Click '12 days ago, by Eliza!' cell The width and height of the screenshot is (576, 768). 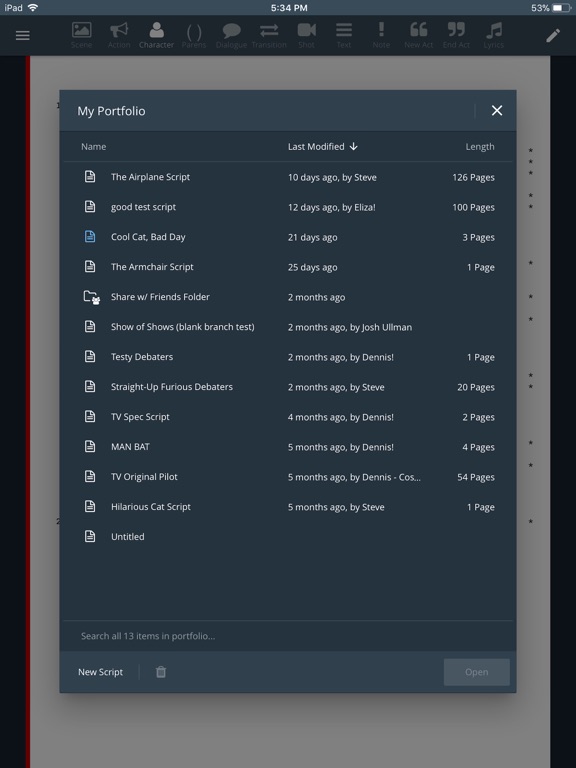pos(332,207)
